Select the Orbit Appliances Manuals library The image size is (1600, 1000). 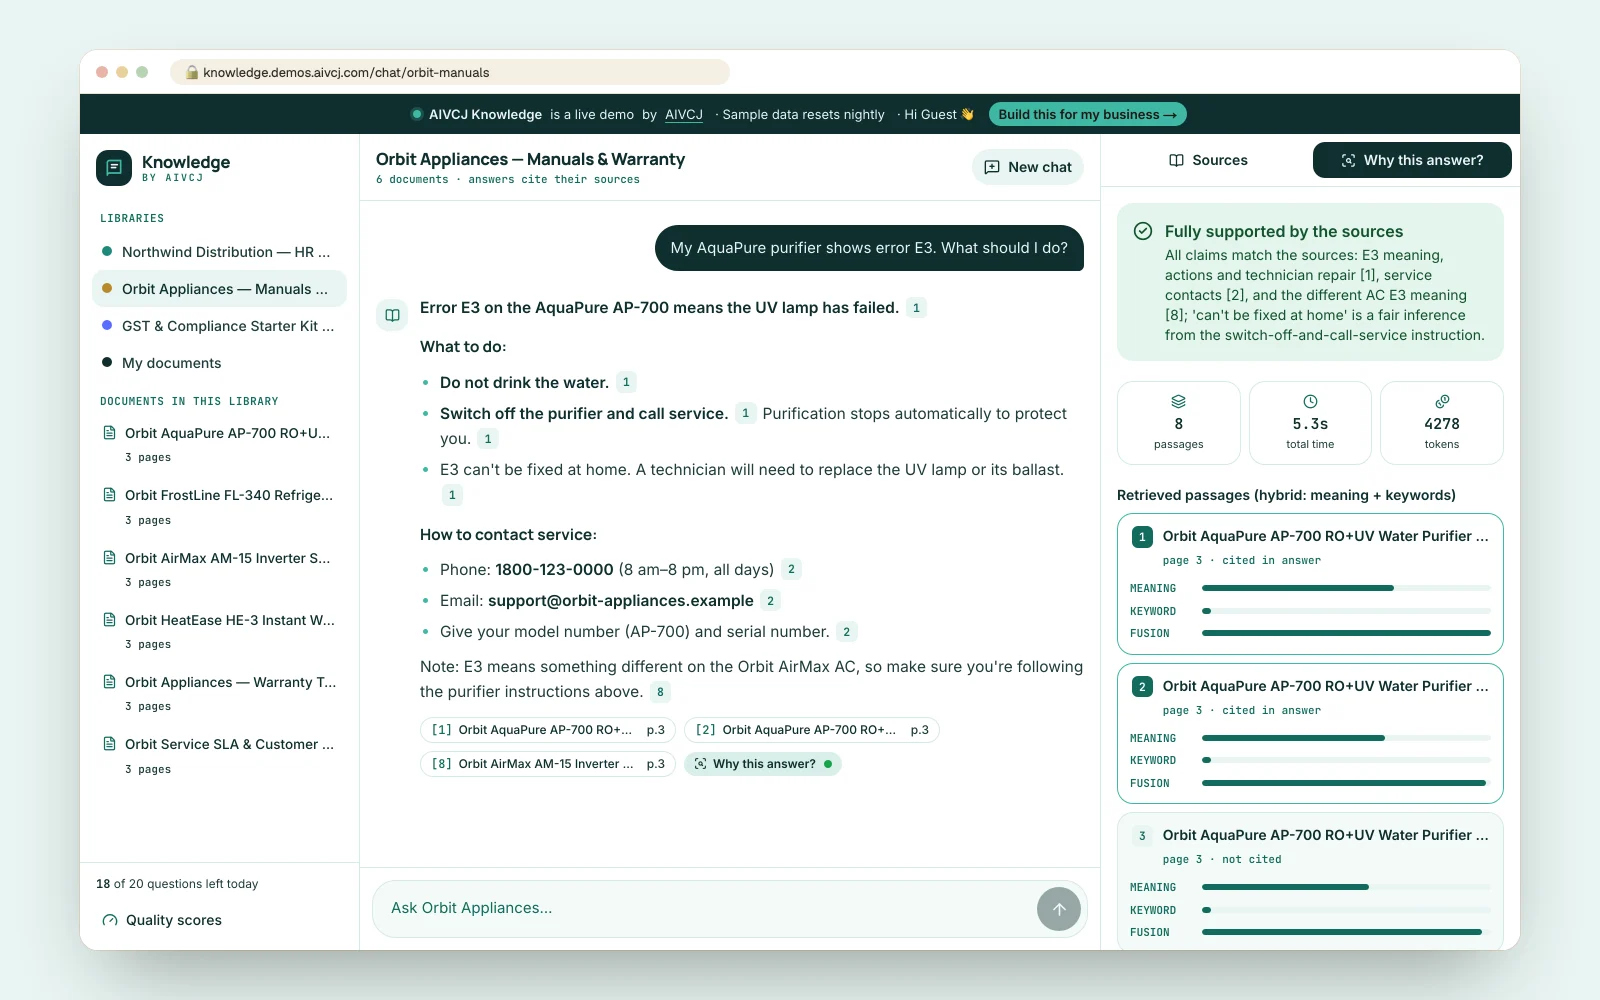tap(219, 289)
